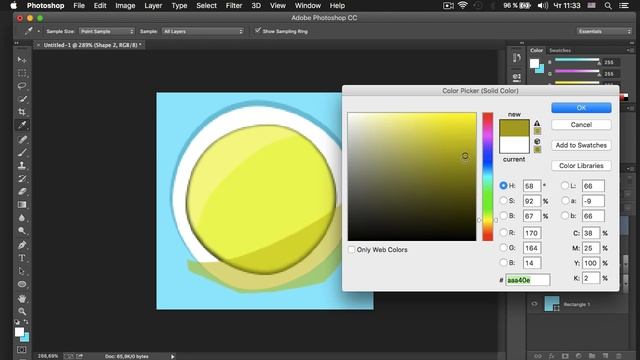Click Add to Swatches button
Image resolution: width=640 pixels, height=360 pixels.
pyautogui.click(x=581, y=145)
